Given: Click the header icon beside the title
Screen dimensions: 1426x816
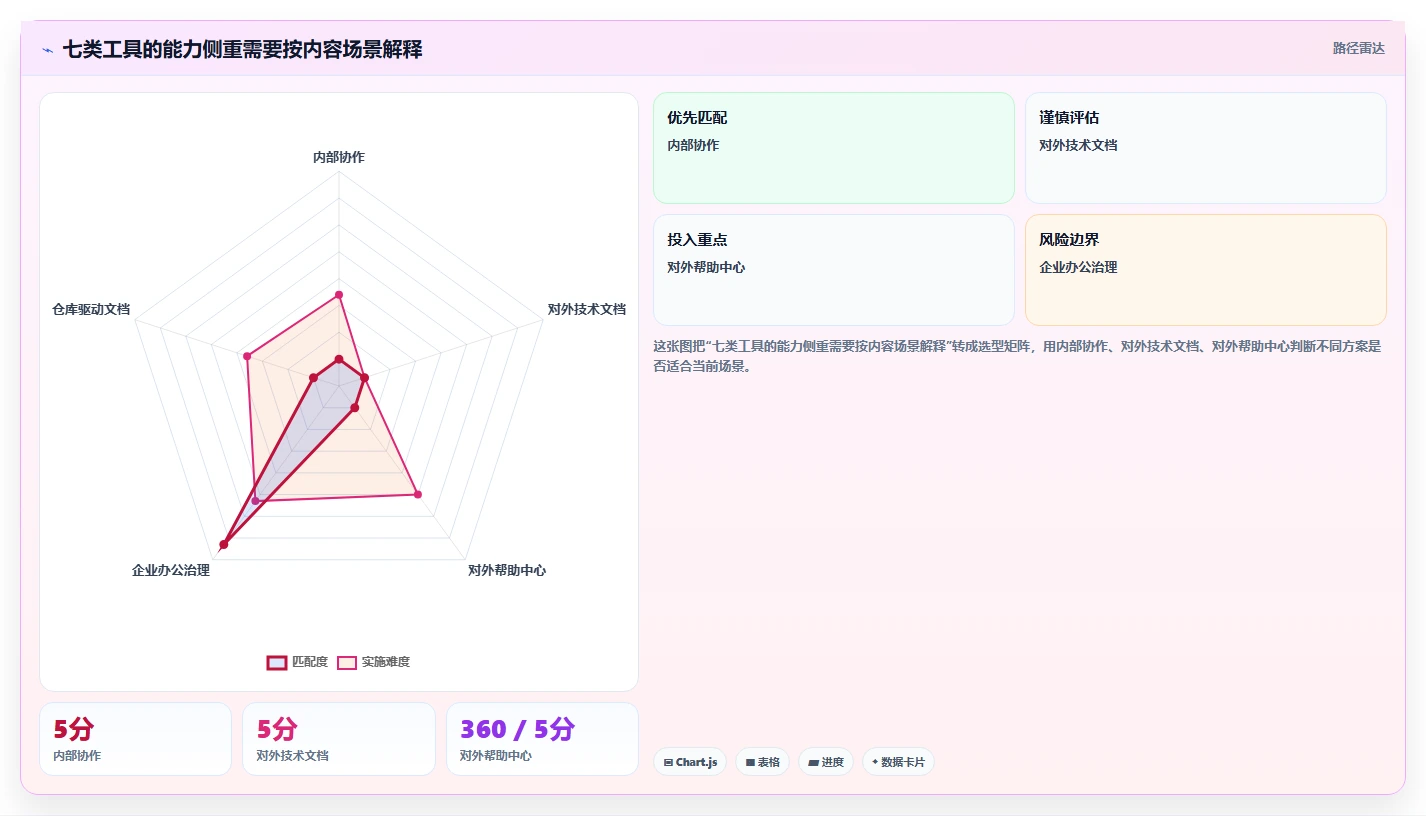Looking at the screenshot, I should (x=48, y=49).
